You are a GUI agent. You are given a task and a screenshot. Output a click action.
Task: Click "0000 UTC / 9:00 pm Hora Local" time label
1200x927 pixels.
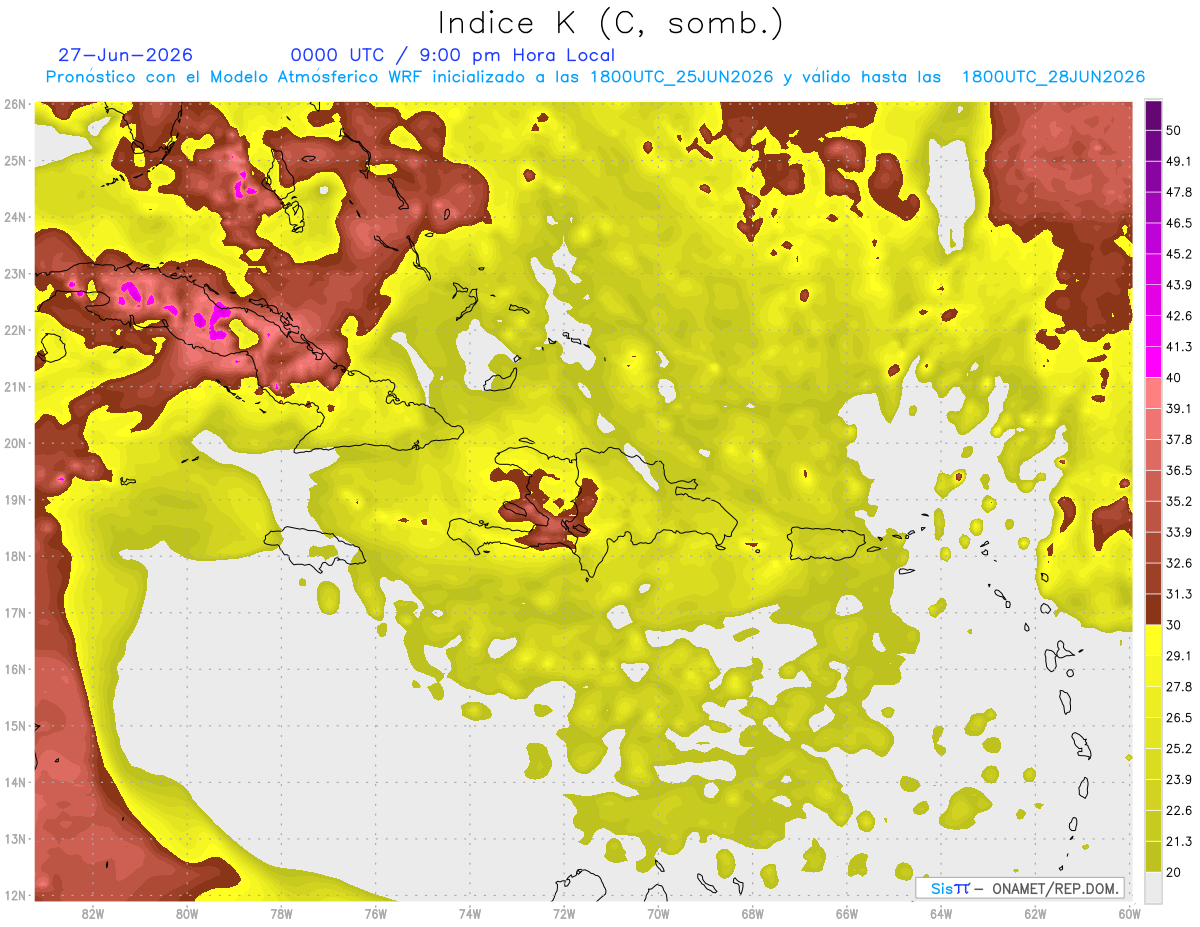[453, 55]
